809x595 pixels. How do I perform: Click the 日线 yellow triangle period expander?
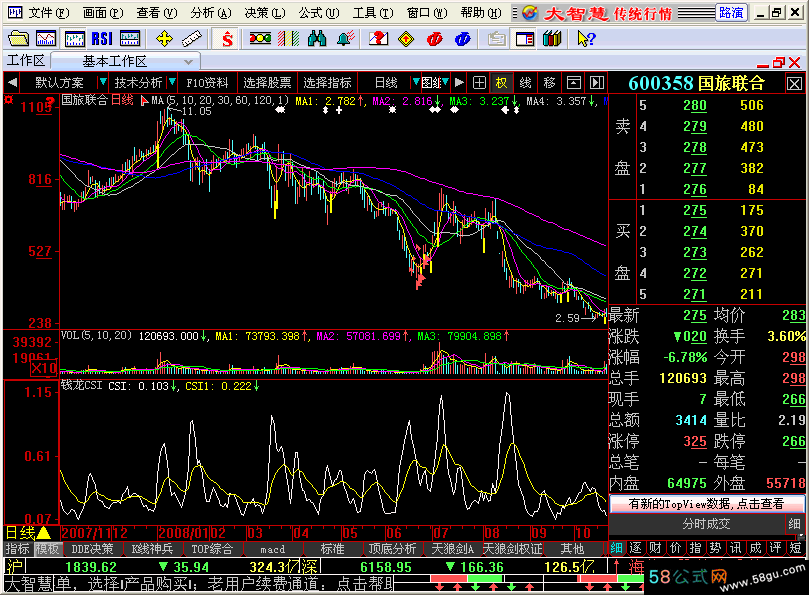(x=44, y=533)
